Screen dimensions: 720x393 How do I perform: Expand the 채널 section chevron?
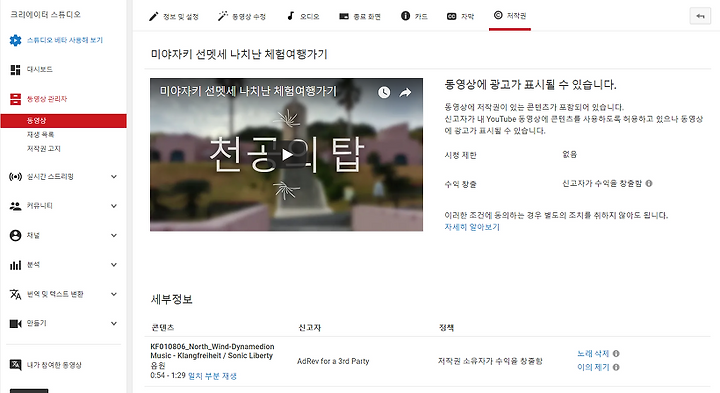(114, 236)
